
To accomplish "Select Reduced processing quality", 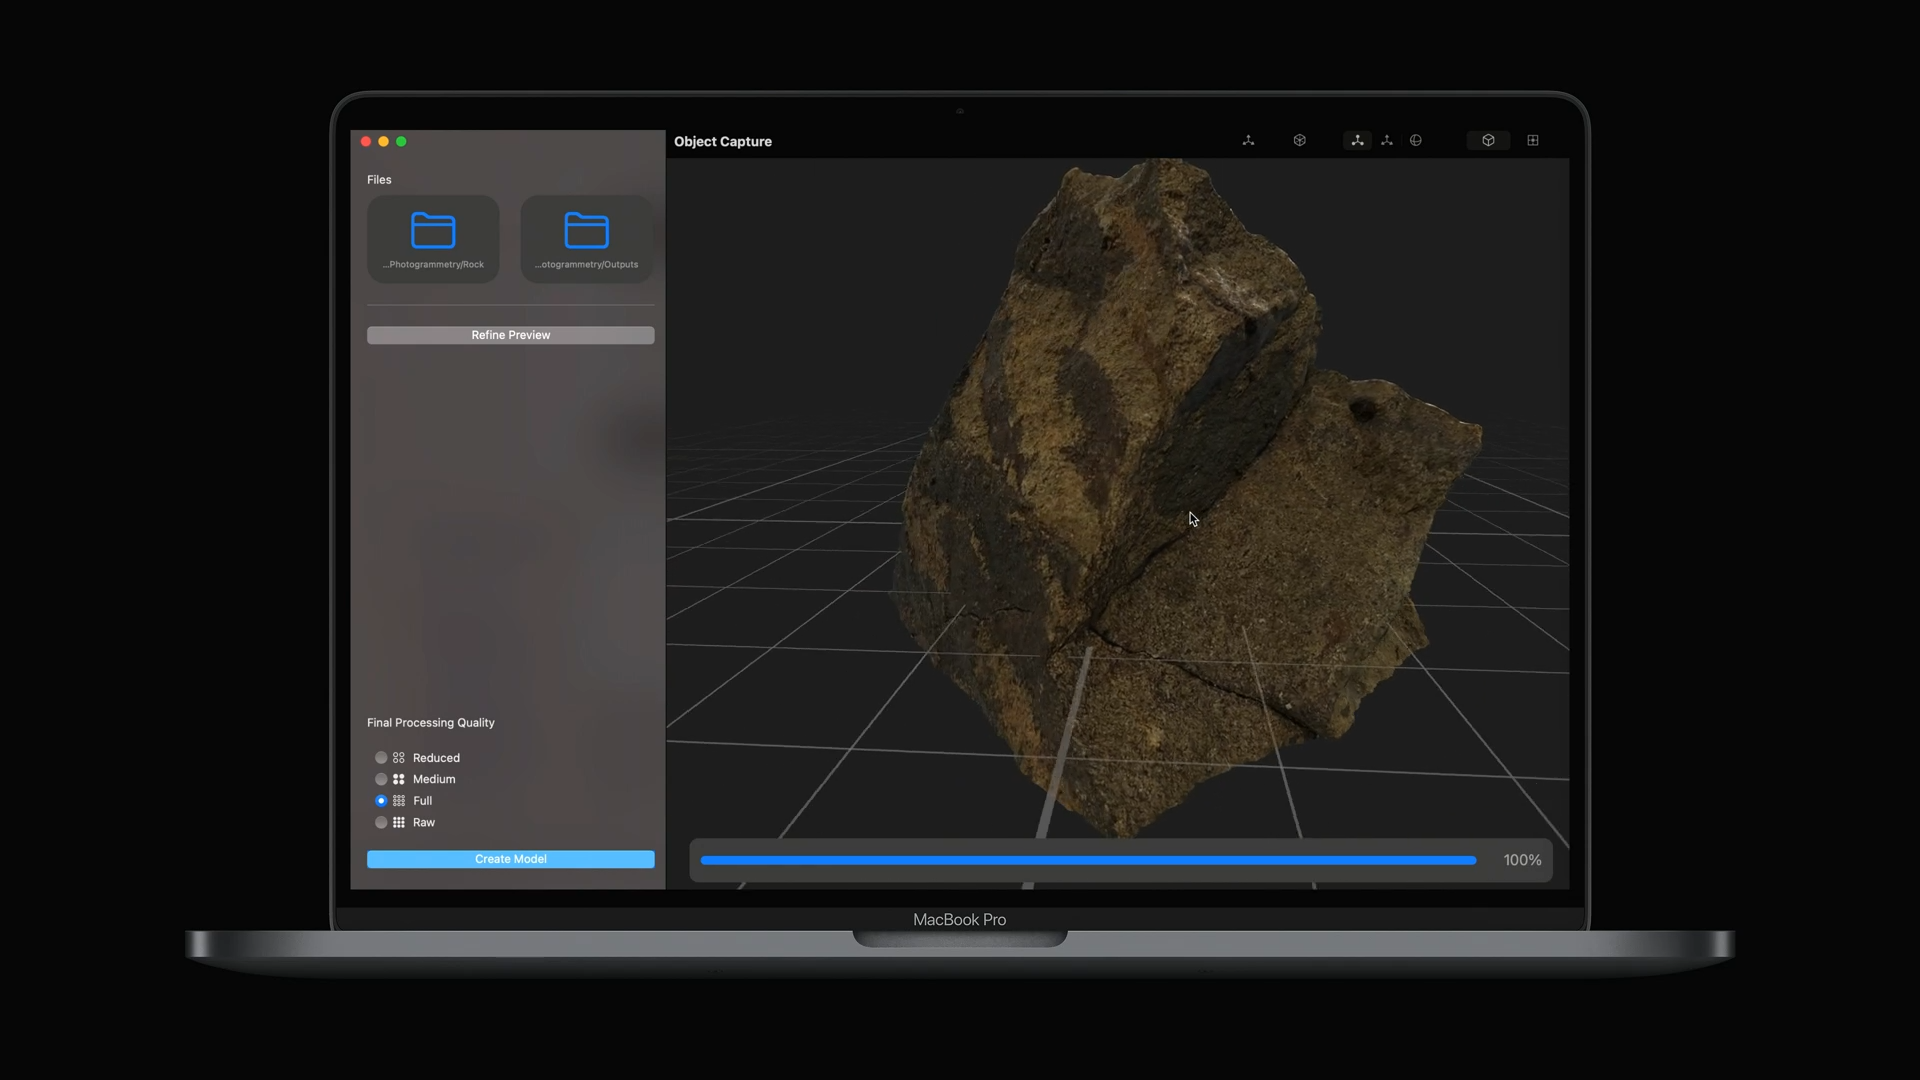I will 381,758.
